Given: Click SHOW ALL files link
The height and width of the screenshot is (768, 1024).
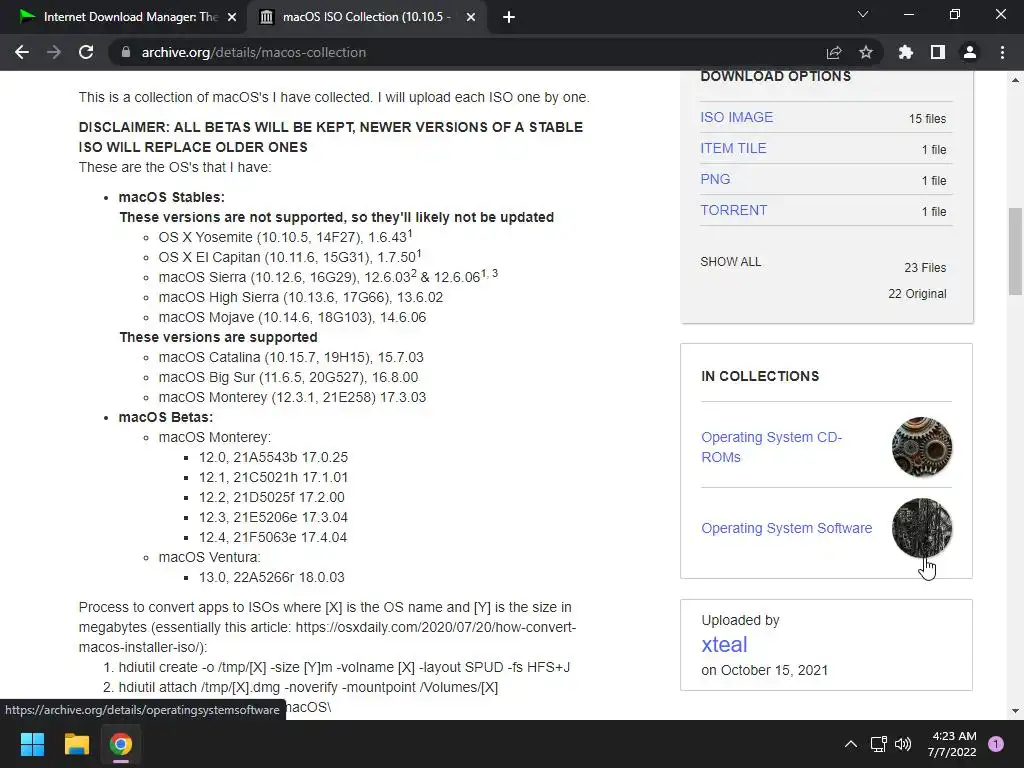Looking at the screenshot, I should click(730, 262).
